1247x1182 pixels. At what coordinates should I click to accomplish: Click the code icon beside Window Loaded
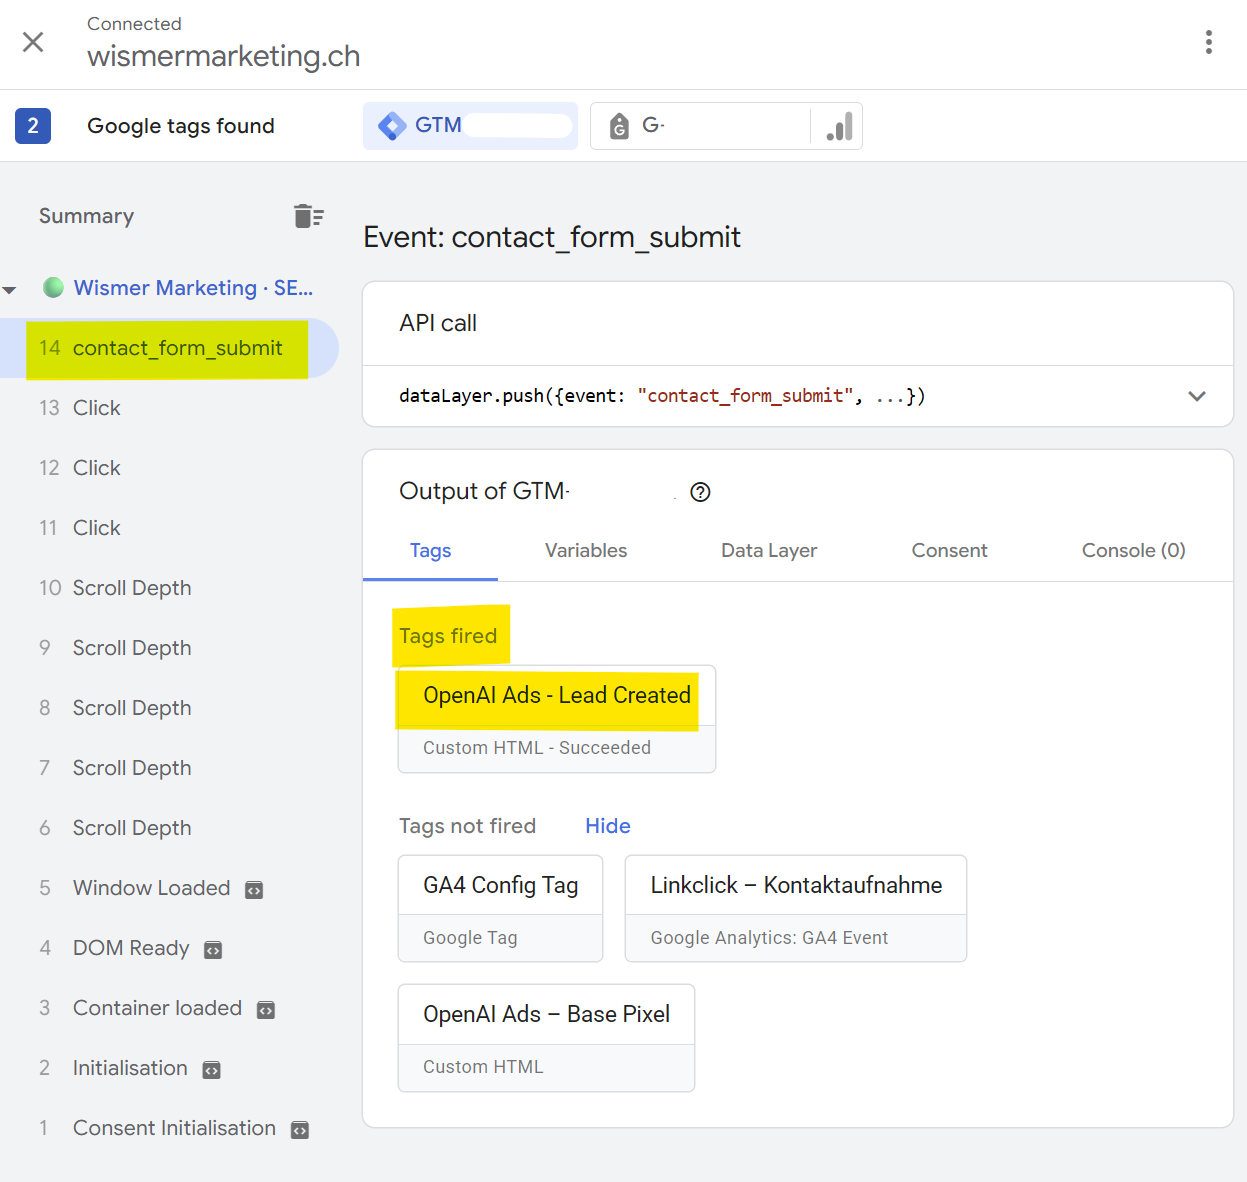(254, 890)
